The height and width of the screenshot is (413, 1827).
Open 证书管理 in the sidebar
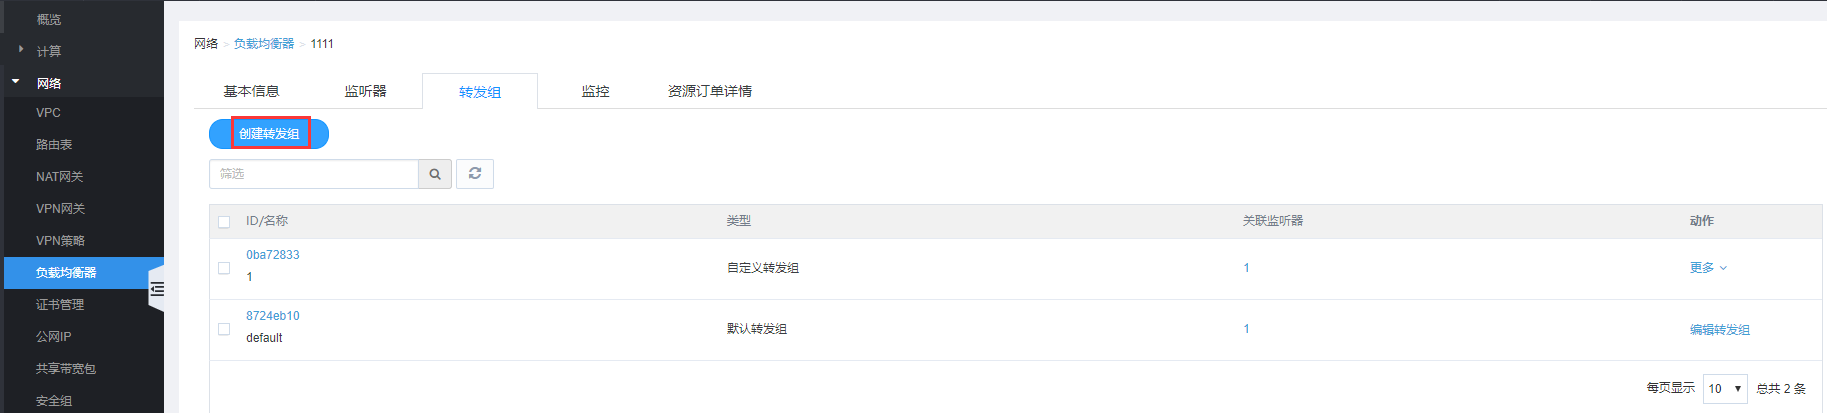coord(60,305)
